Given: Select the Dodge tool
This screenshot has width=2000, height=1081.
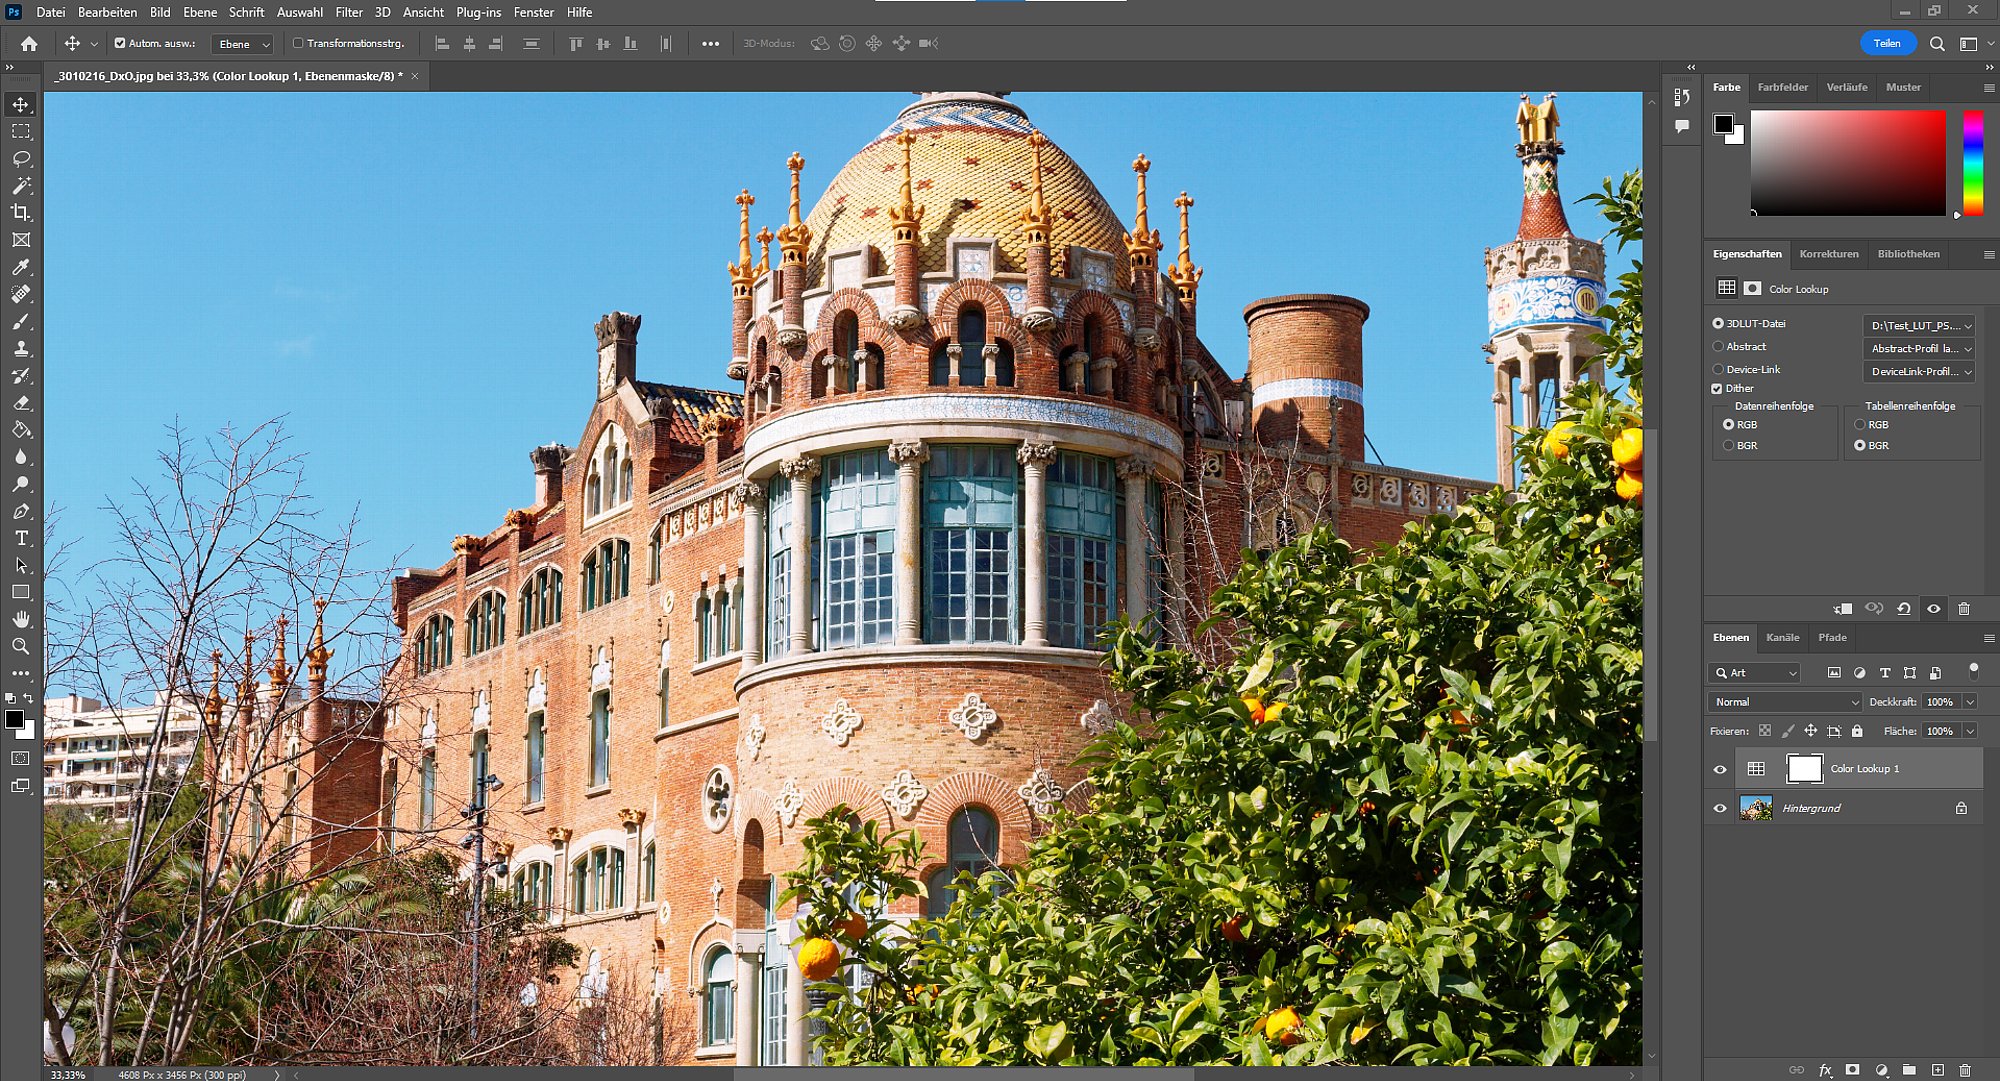Looking at the screenshot, I should (x=21, y=484).
